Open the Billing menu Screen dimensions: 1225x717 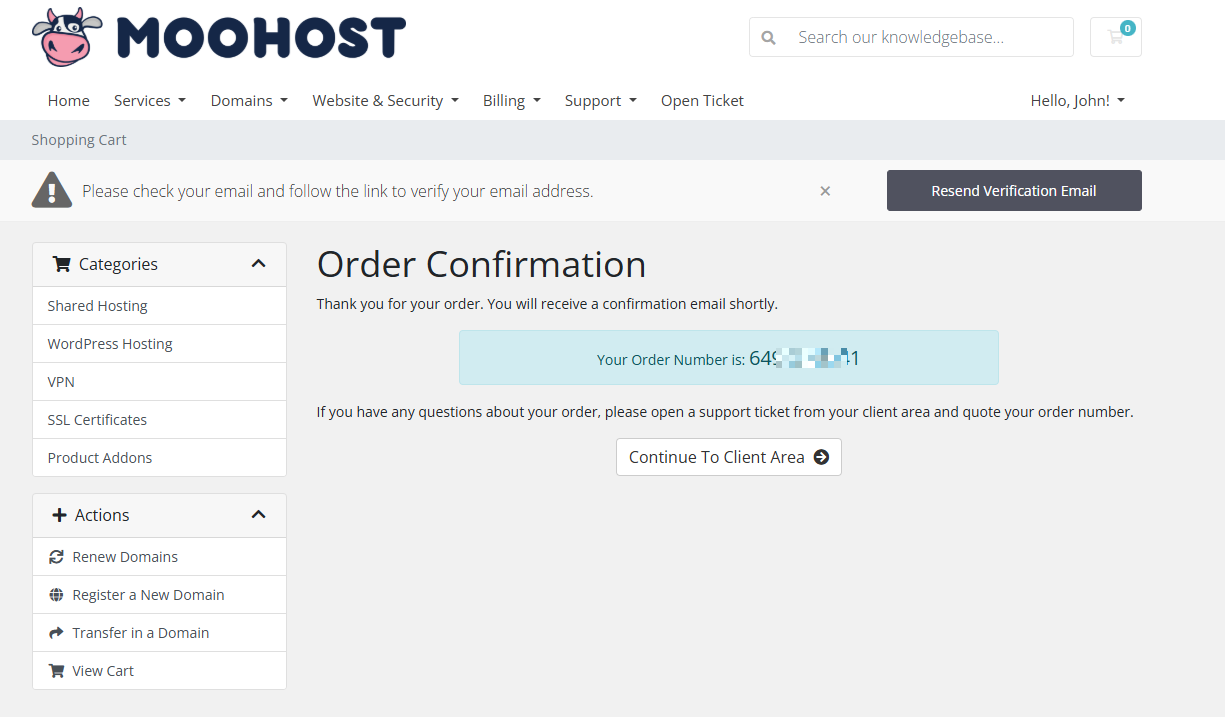pyautogui.click(x=512, y=101)
